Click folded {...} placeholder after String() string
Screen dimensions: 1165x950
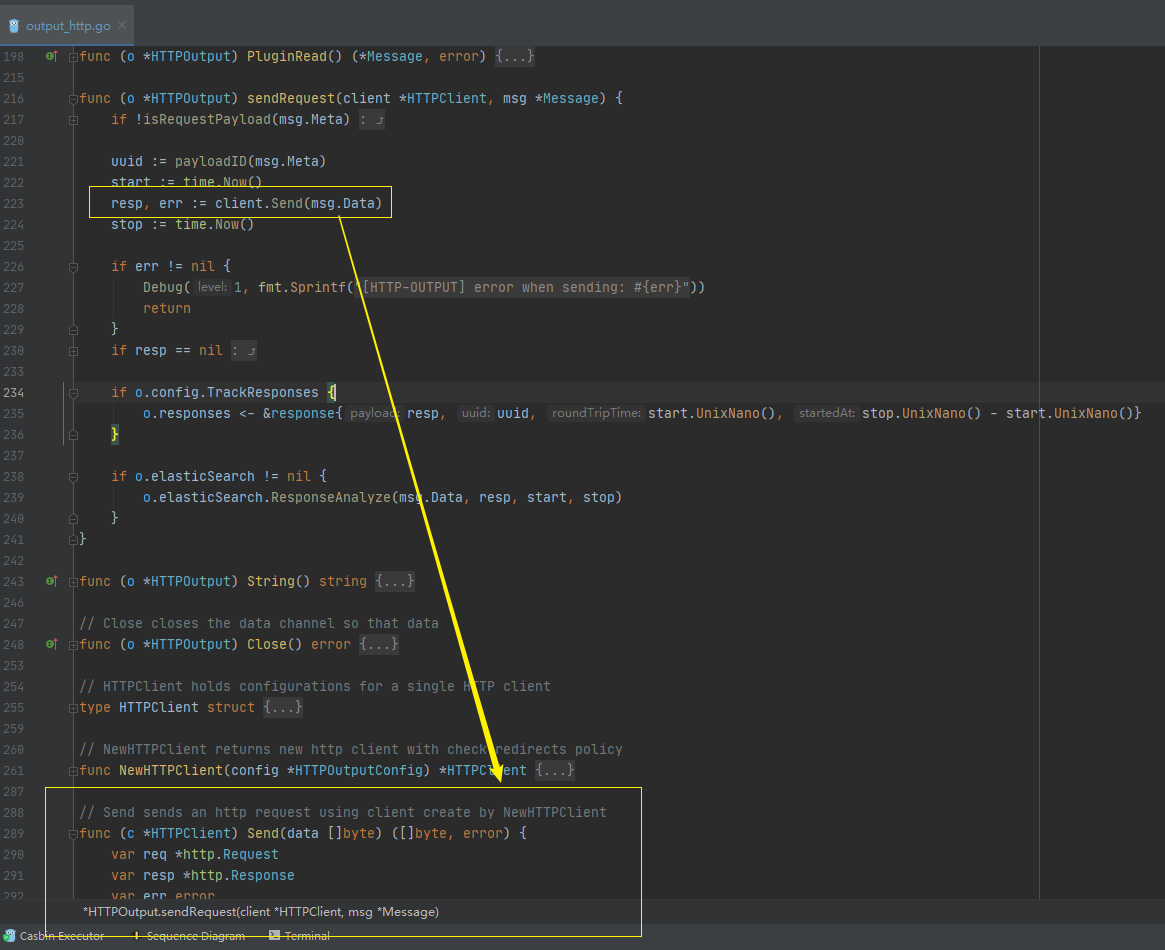(x=395, y=581)
